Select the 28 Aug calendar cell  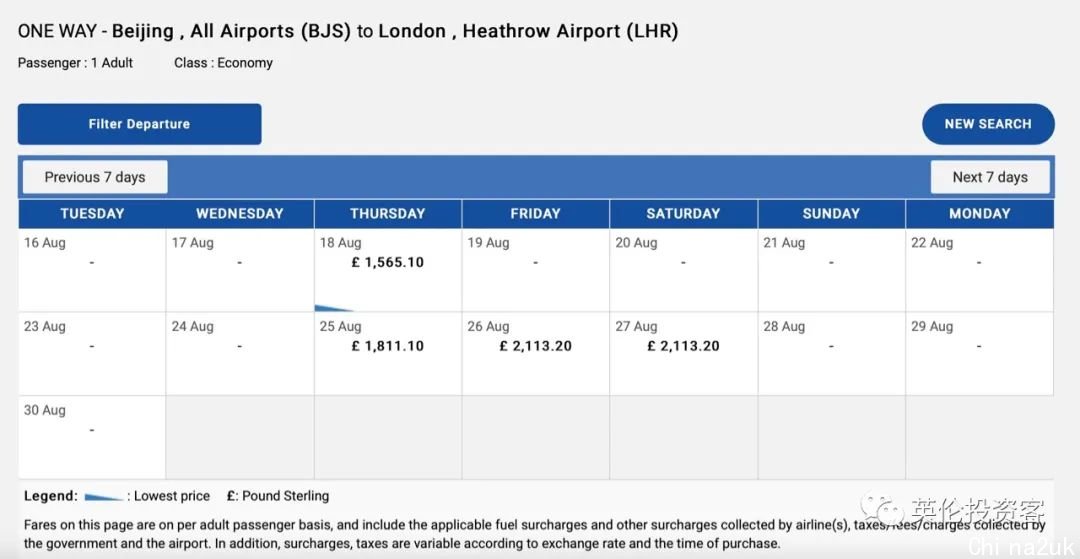pyautogui.click(x=831, y=353)
